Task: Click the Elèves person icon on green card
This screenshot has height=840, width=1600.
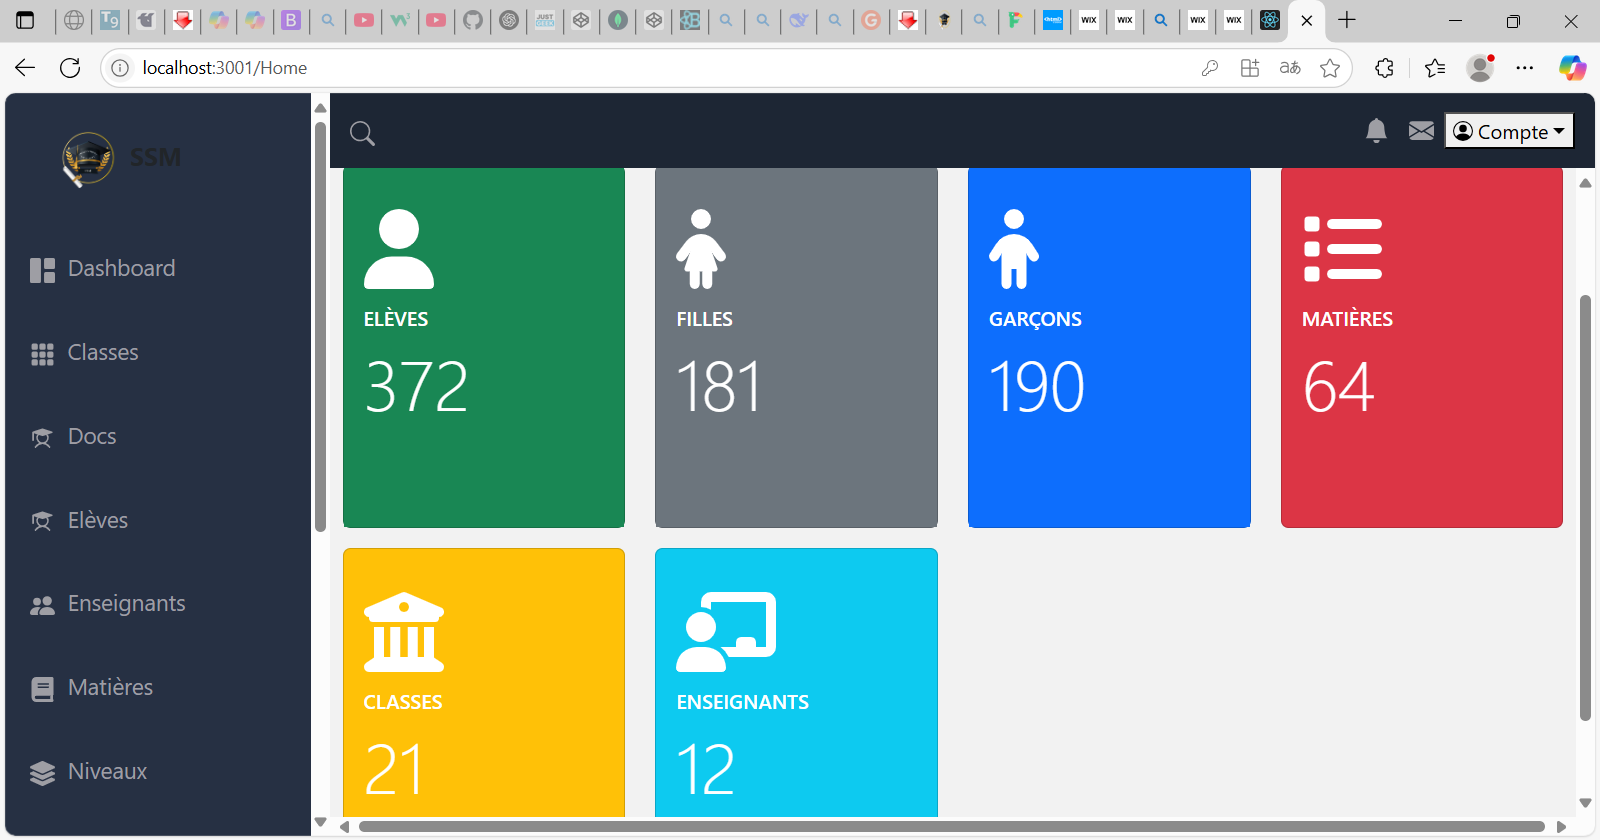Action: tap(398, 249)
